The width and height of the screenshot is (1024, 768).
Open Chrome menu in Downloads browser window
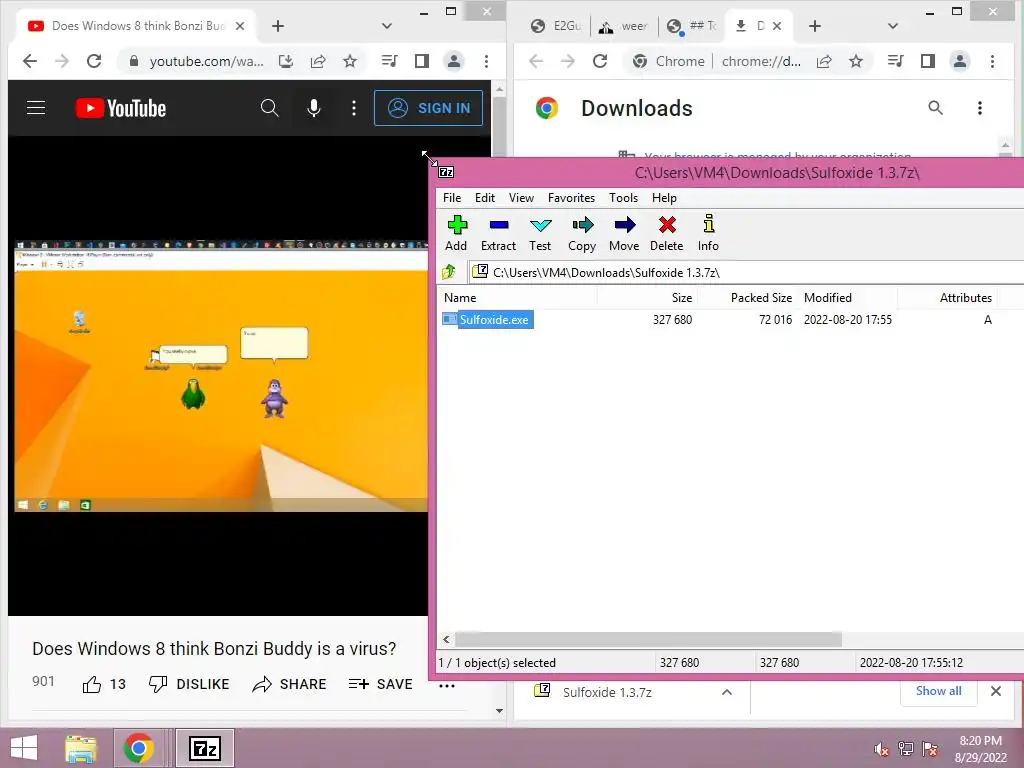pos(993,61)
